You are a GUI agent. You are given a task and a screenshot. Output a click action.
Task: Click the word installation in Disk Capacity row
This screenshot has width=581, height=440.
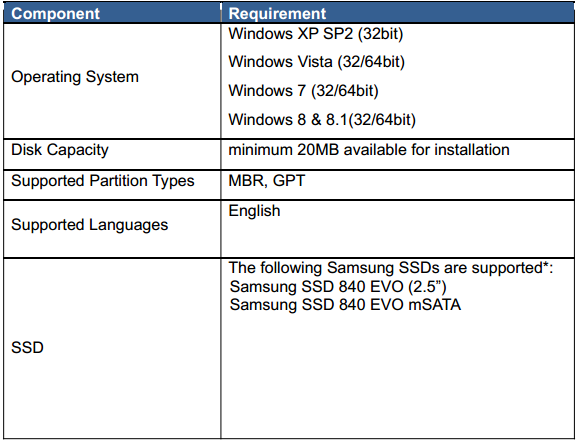472,150
